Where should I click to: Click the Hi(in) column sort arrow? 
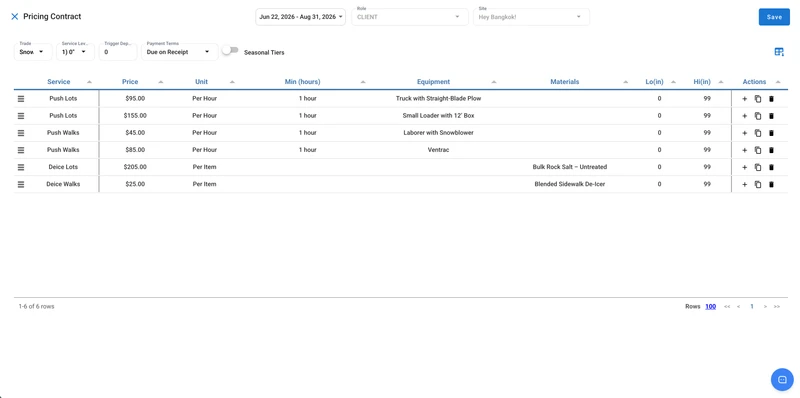pyautogui.click(x=721, y=82)
